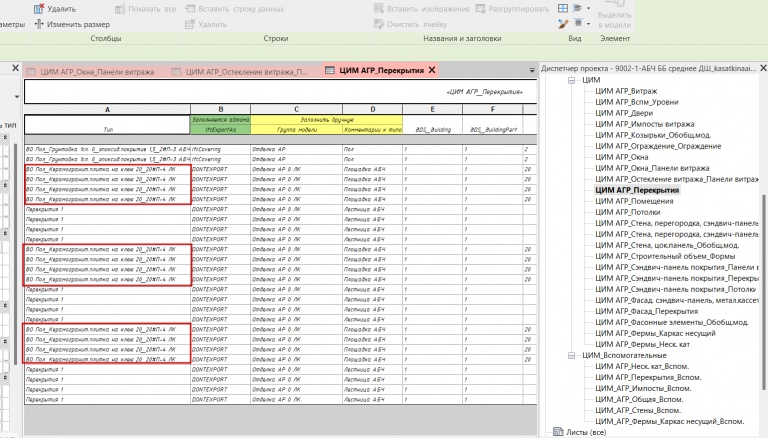The image size is (768, 438).
Task: Open ЦИМ АГР_Двери schedule
Action: coord(624,113)
